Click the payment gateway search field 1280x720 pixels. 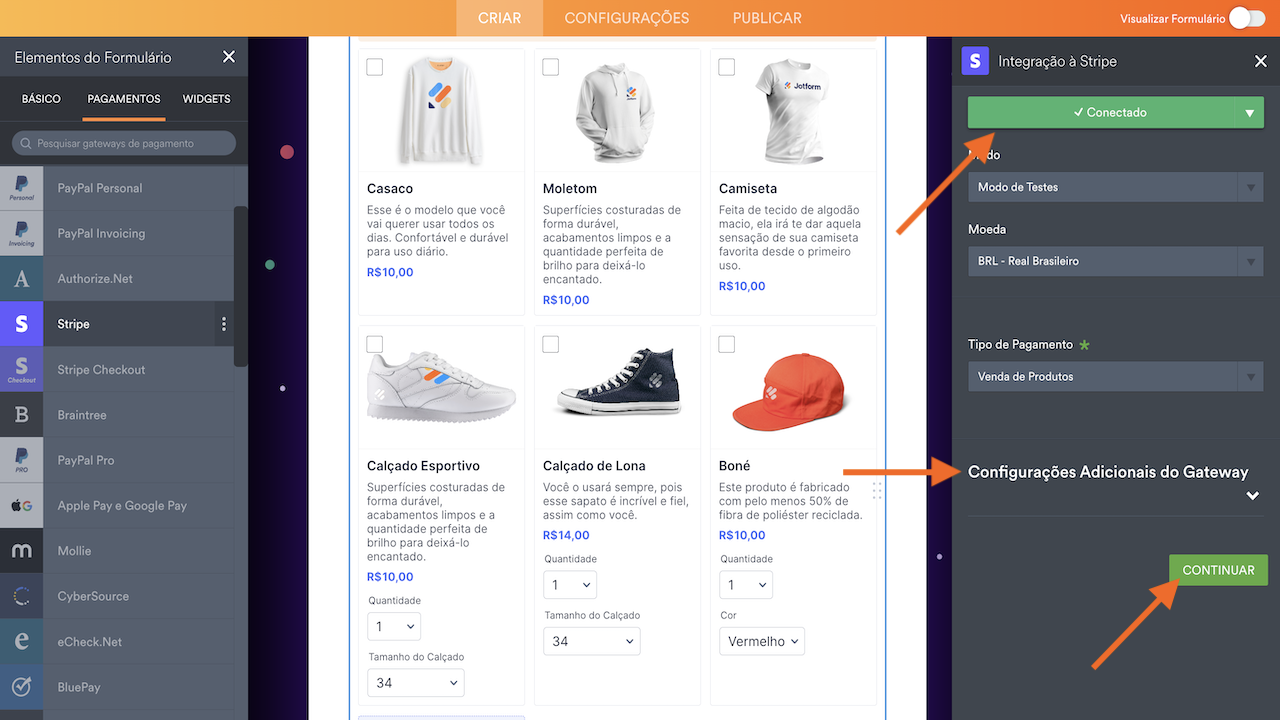pos(124,143)
